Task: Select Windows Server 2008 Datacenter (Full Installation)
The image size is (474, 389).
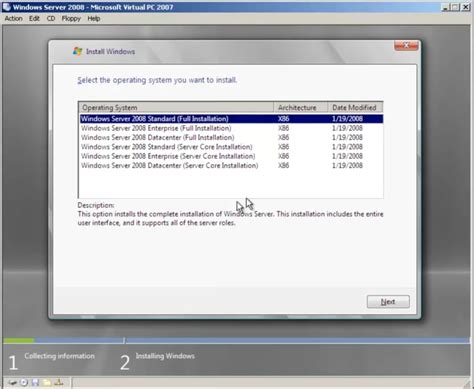Action: pyautogui.click(x=231, y=137)
